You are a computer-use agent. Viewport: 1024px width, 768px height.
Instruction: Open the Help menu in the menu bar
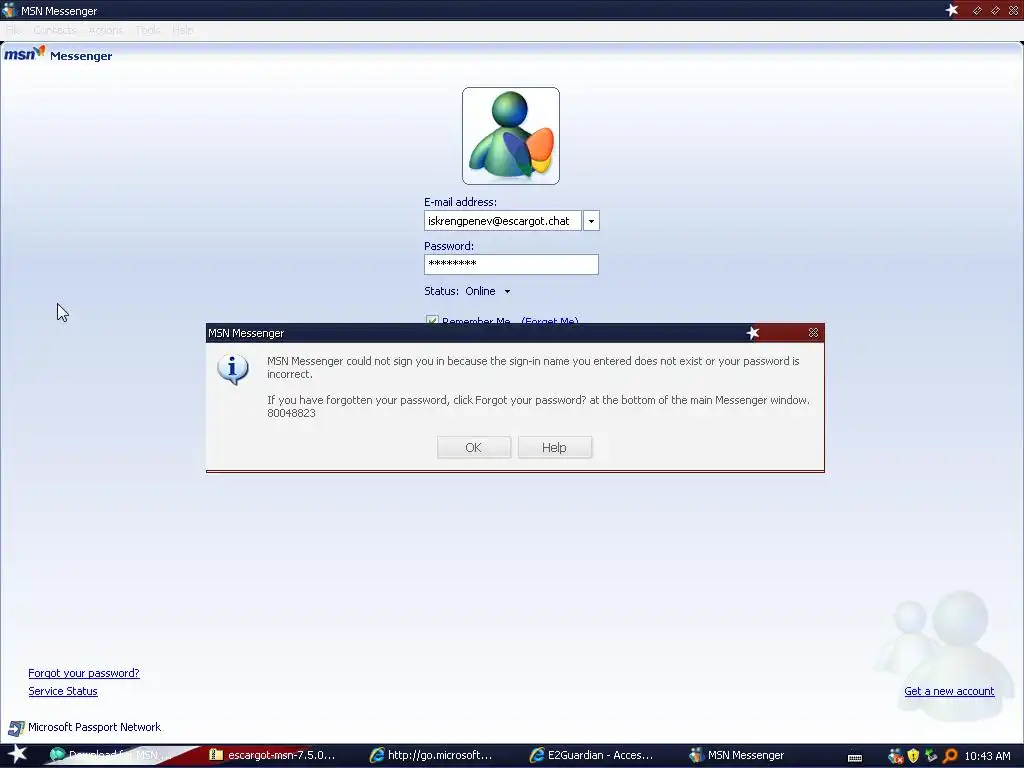pyautogui.click(x=183, y=30)
